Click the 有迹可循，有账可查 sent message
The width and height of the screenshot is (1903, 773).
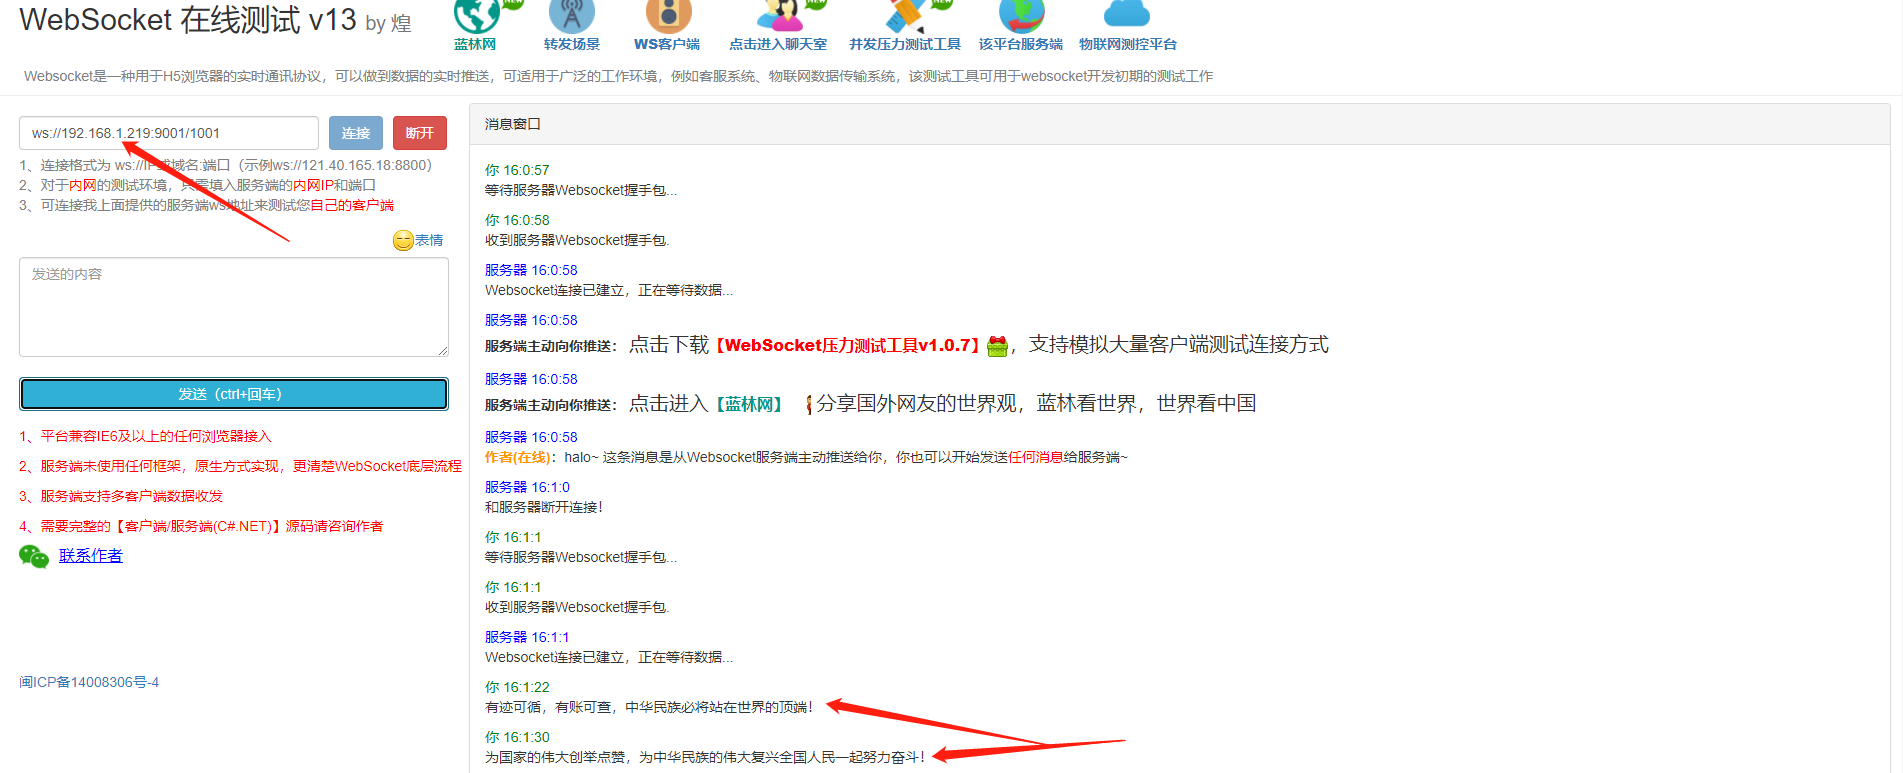pyautogui.click(x=649, y=707)
